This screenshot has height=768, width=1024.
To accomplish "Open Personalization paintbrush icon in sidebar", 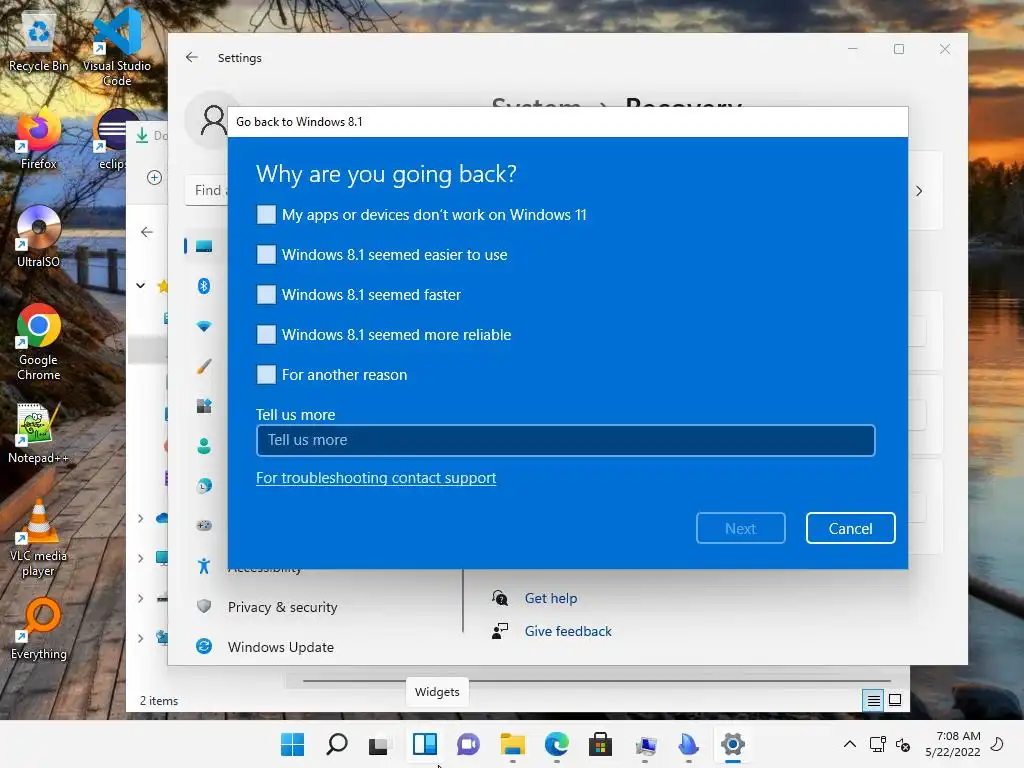I will [x=204, y=366].
